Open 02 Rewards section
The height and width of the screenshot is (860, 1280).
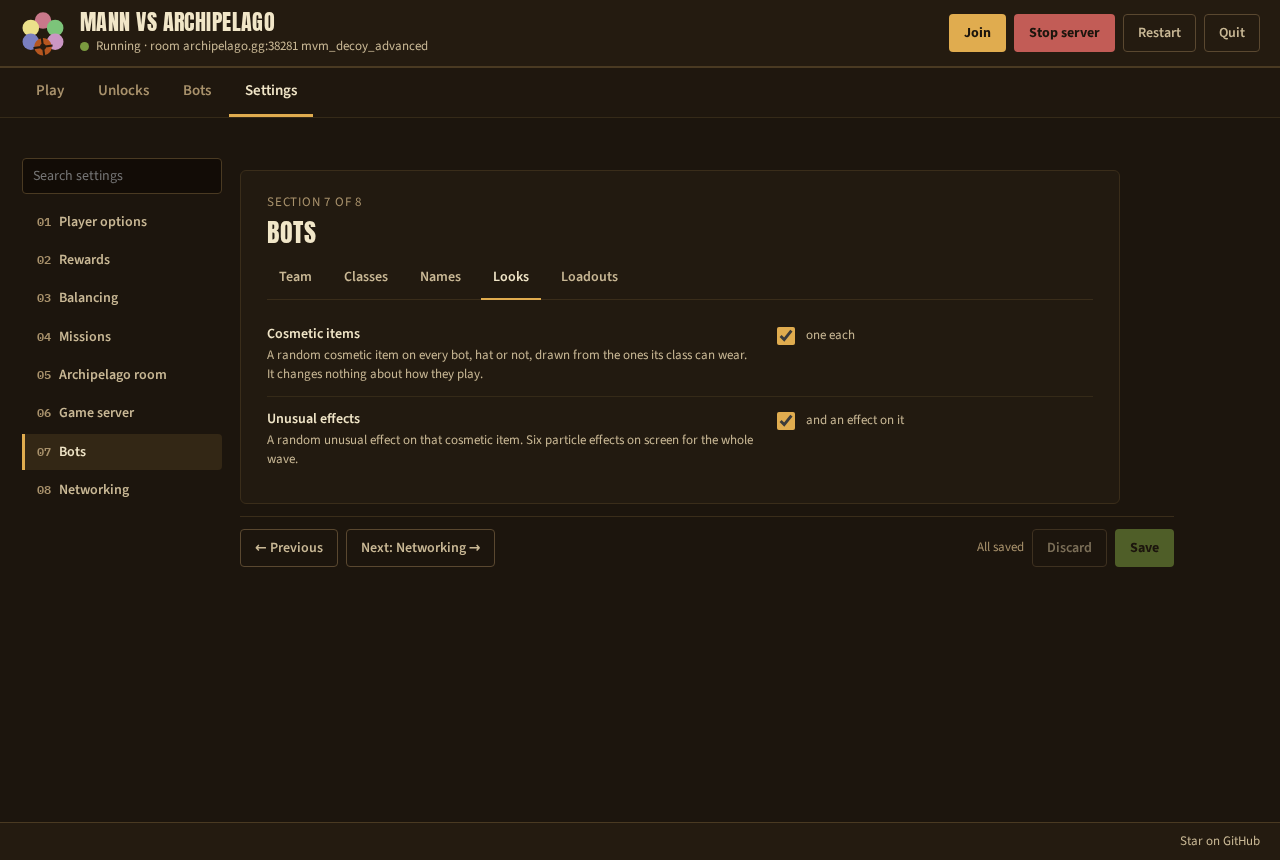[122, 260]
